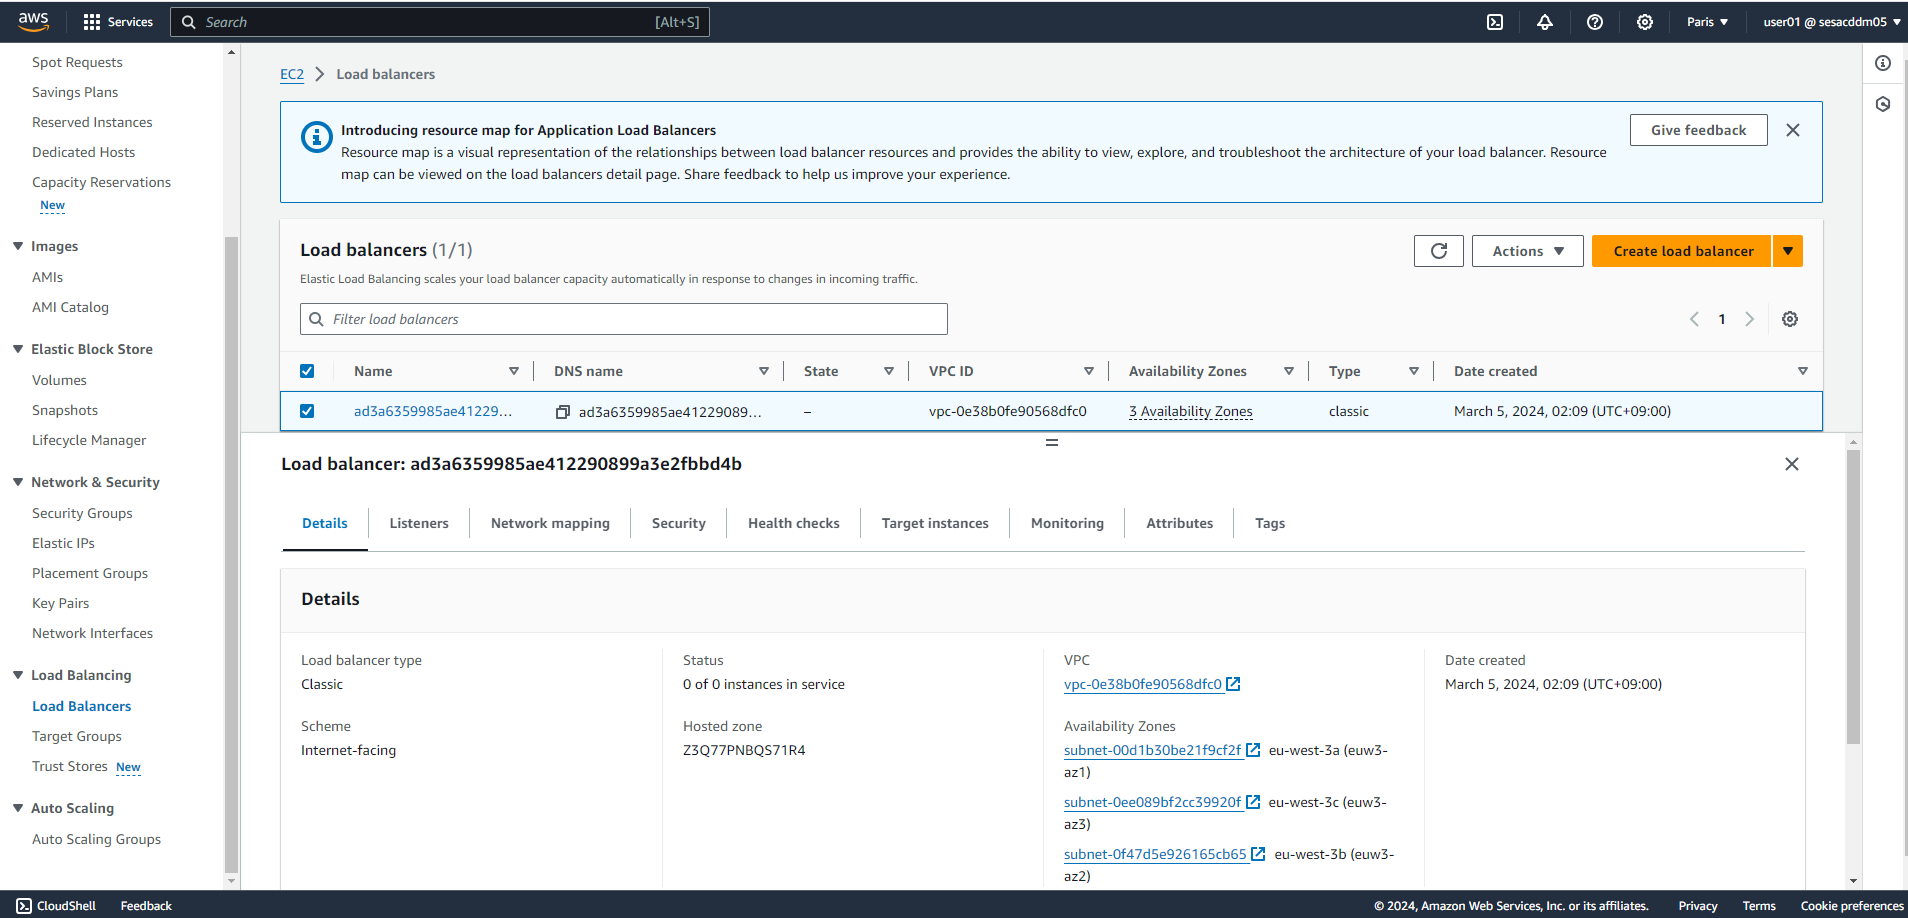Open external link icon for subnet-00d1b30be21f9cf2f

[x=1253, y=750]
